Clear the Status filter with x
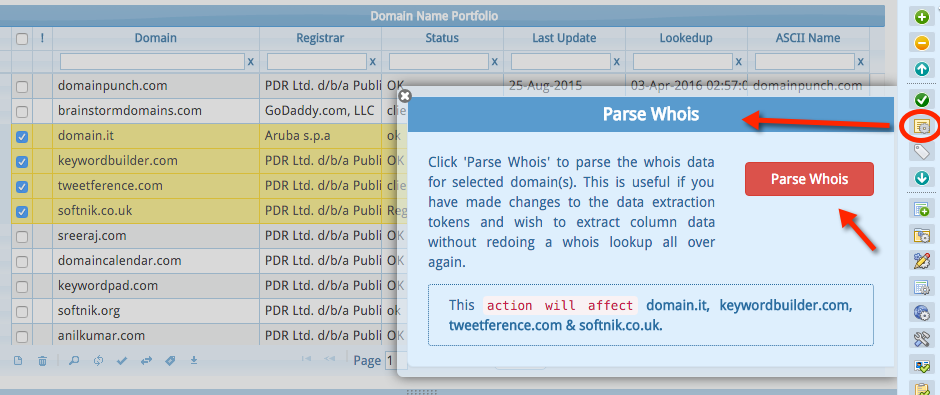Image resolution: width=940 pixels, height=395 pixels. click(x=495, y=61)
